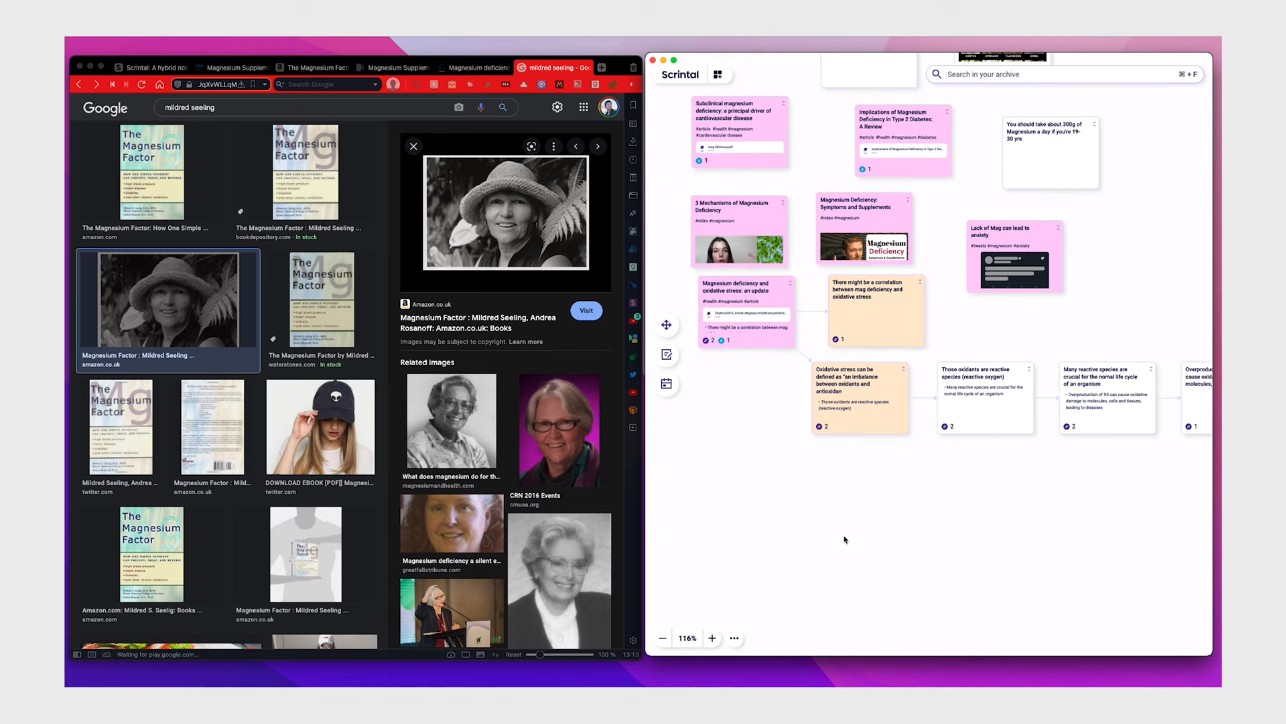Open closed tabs trash icon in browser

(633, 67)
